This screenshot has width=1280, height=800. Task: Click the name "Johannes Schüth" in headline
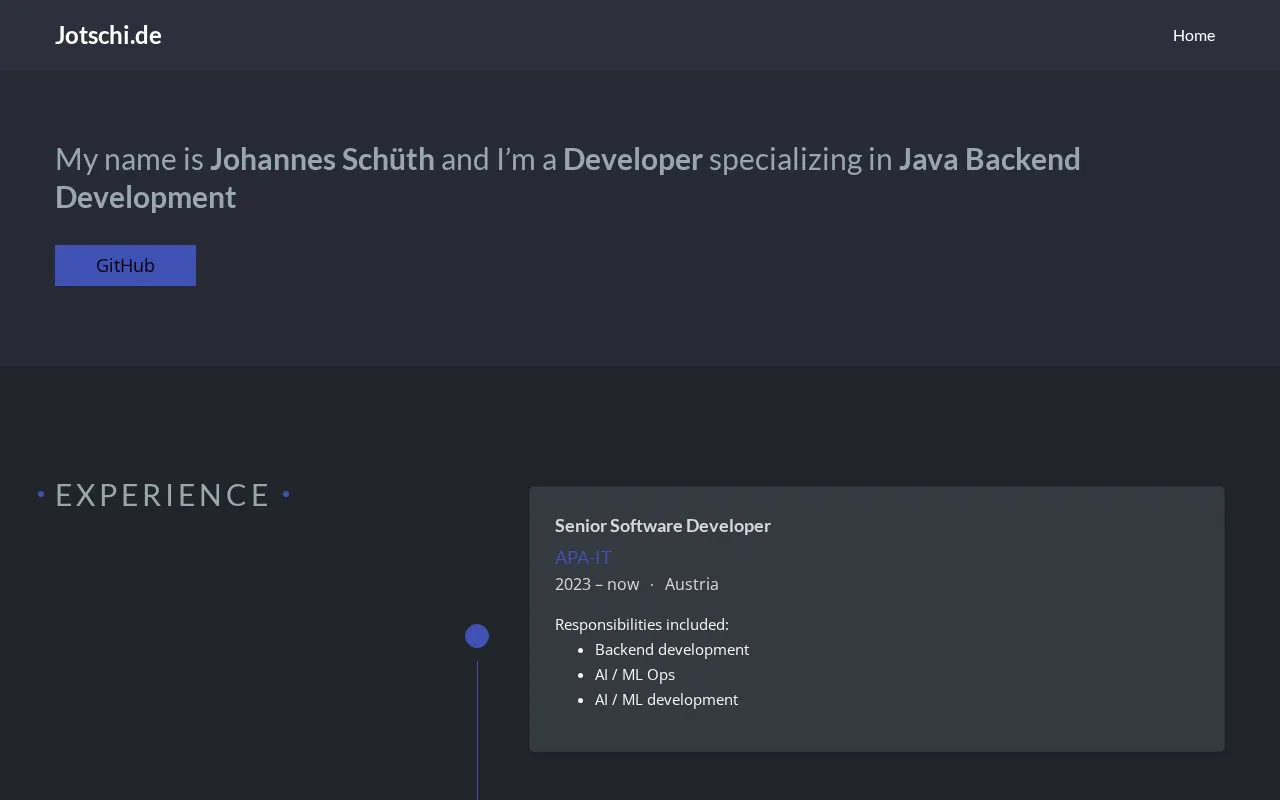(x=322, y=159)
